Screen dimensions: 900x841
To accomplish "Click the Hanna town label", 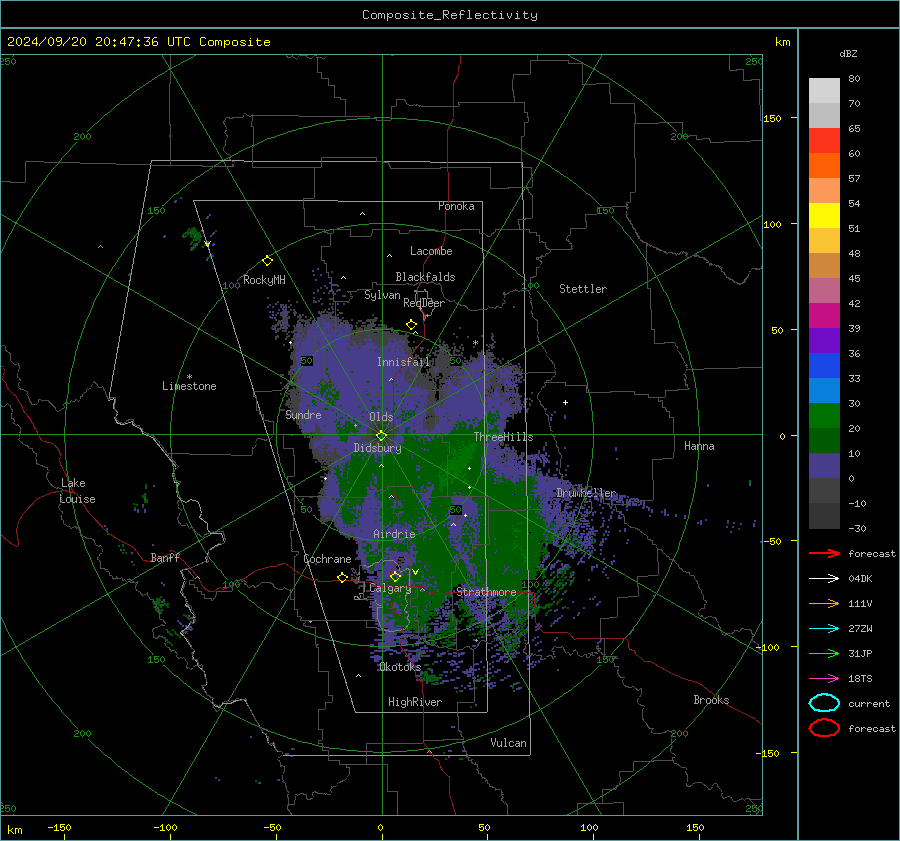I will point(699,446).
